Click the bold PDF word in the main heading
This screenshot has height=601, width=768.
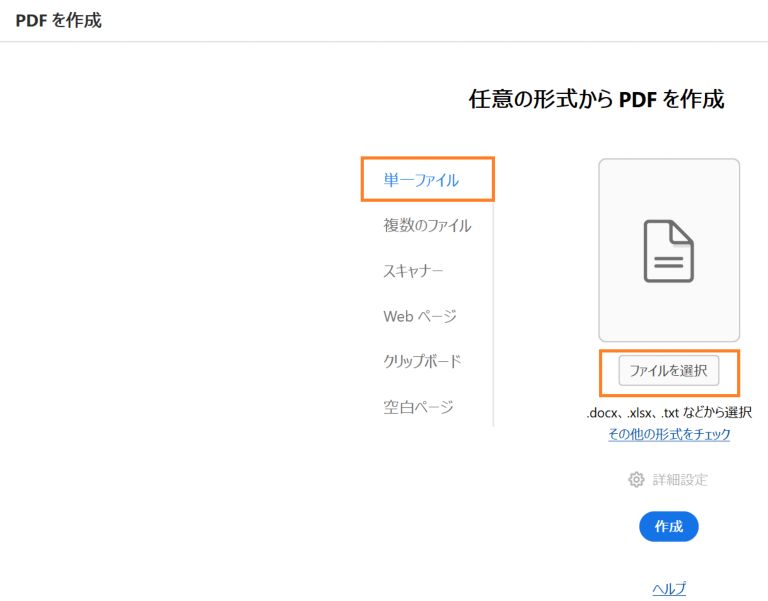pos(638,100)
